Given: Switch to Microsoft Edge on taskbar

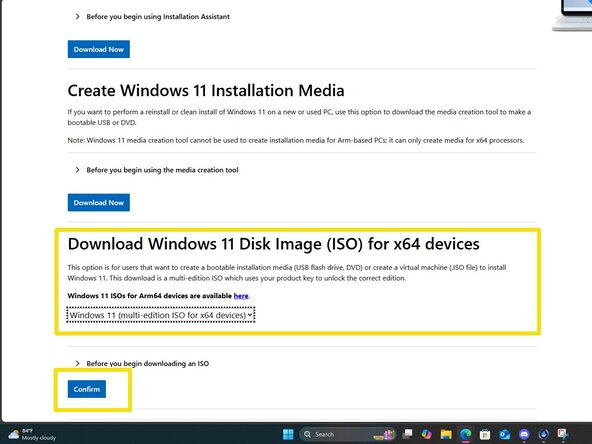Looking at the screenshot, I should 466,434.
